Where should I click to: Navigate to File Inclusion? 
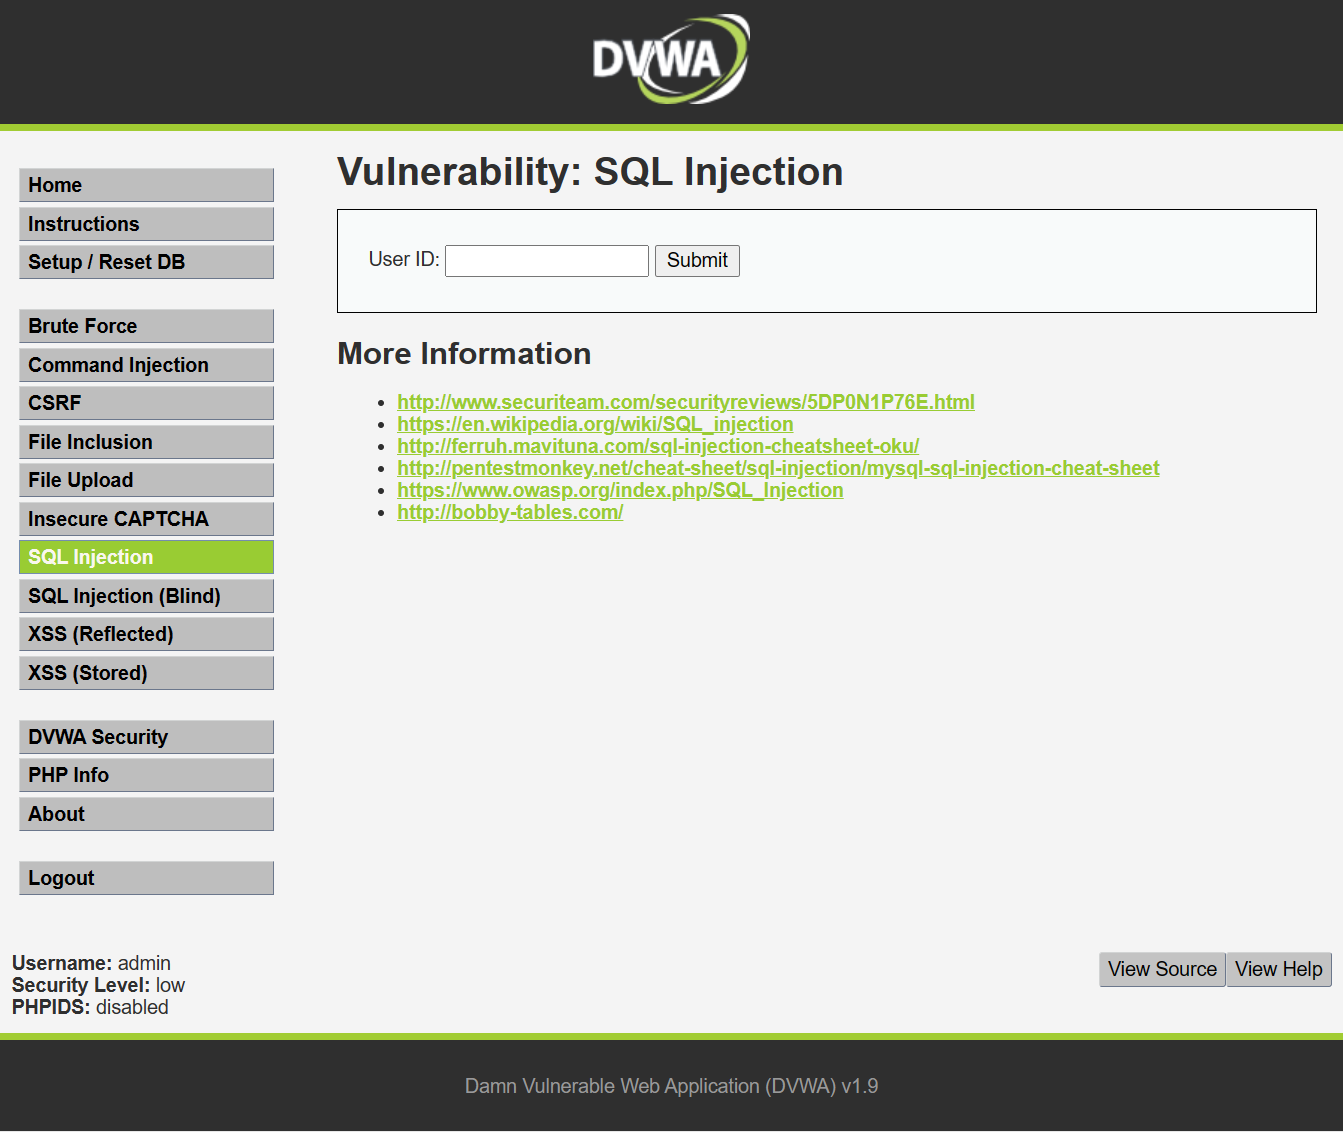point(146,441)
